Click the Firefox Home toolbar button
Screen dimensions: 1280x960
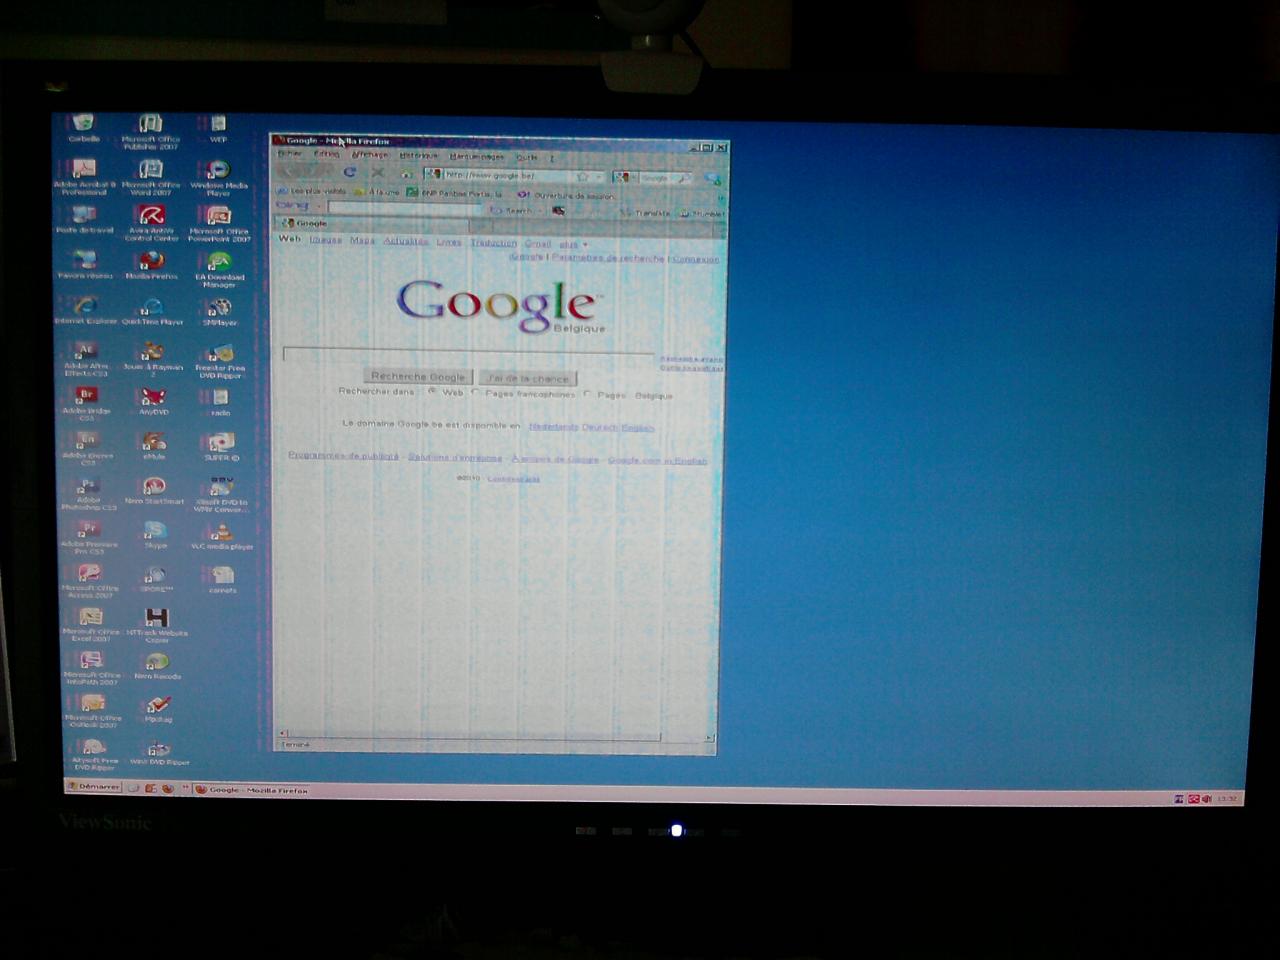coord(406,174)
